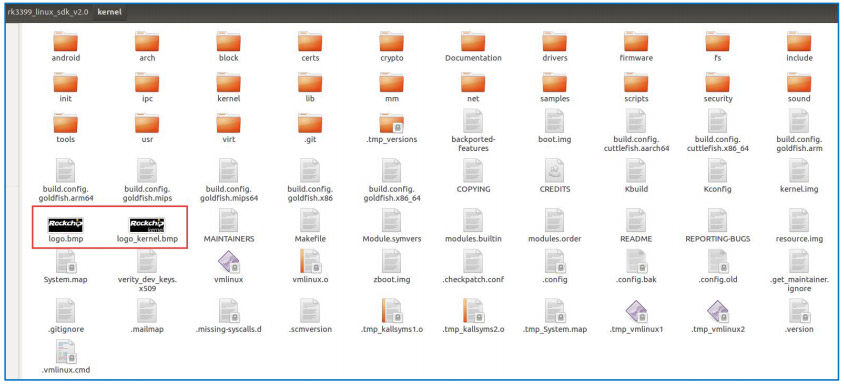Screen dimensions: 844x384
Task: Select the COPYING file
Action: pos(473,171)
